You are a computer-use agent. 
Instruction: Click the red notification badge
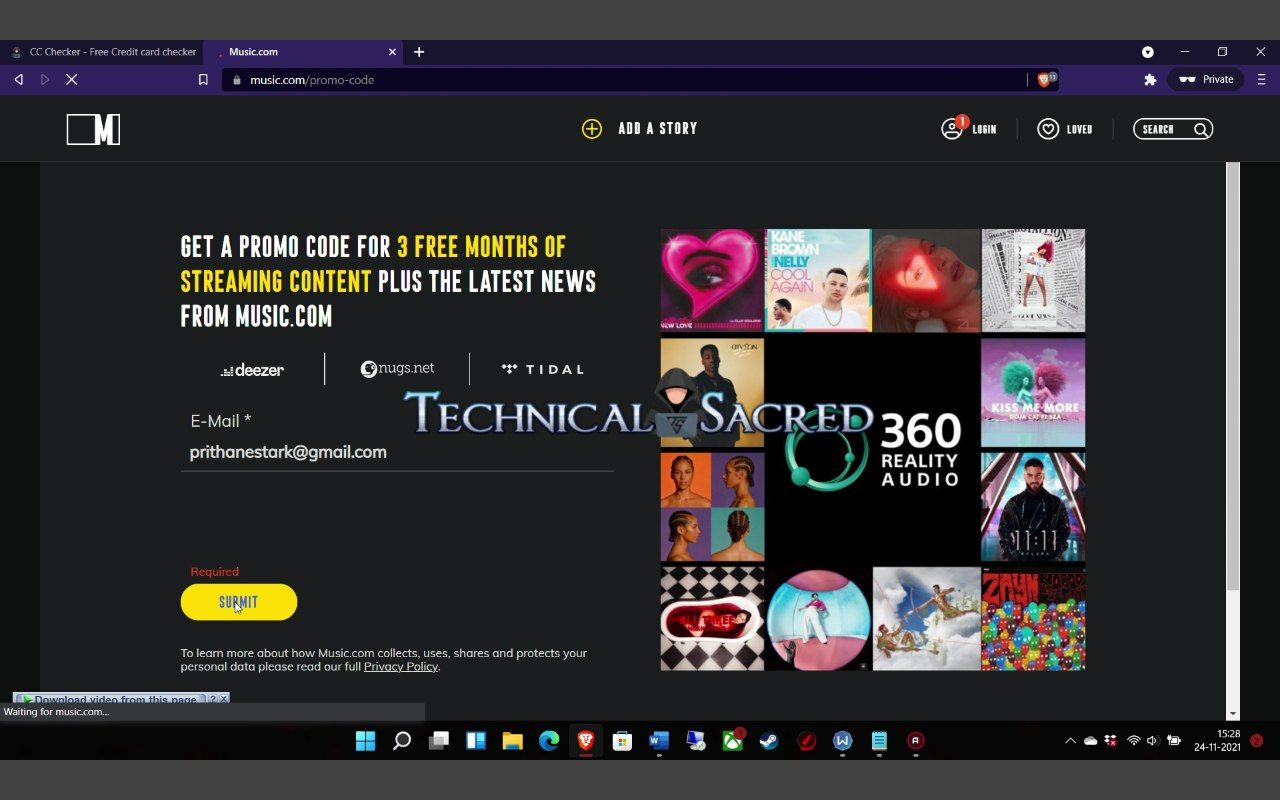(1257, 741)
